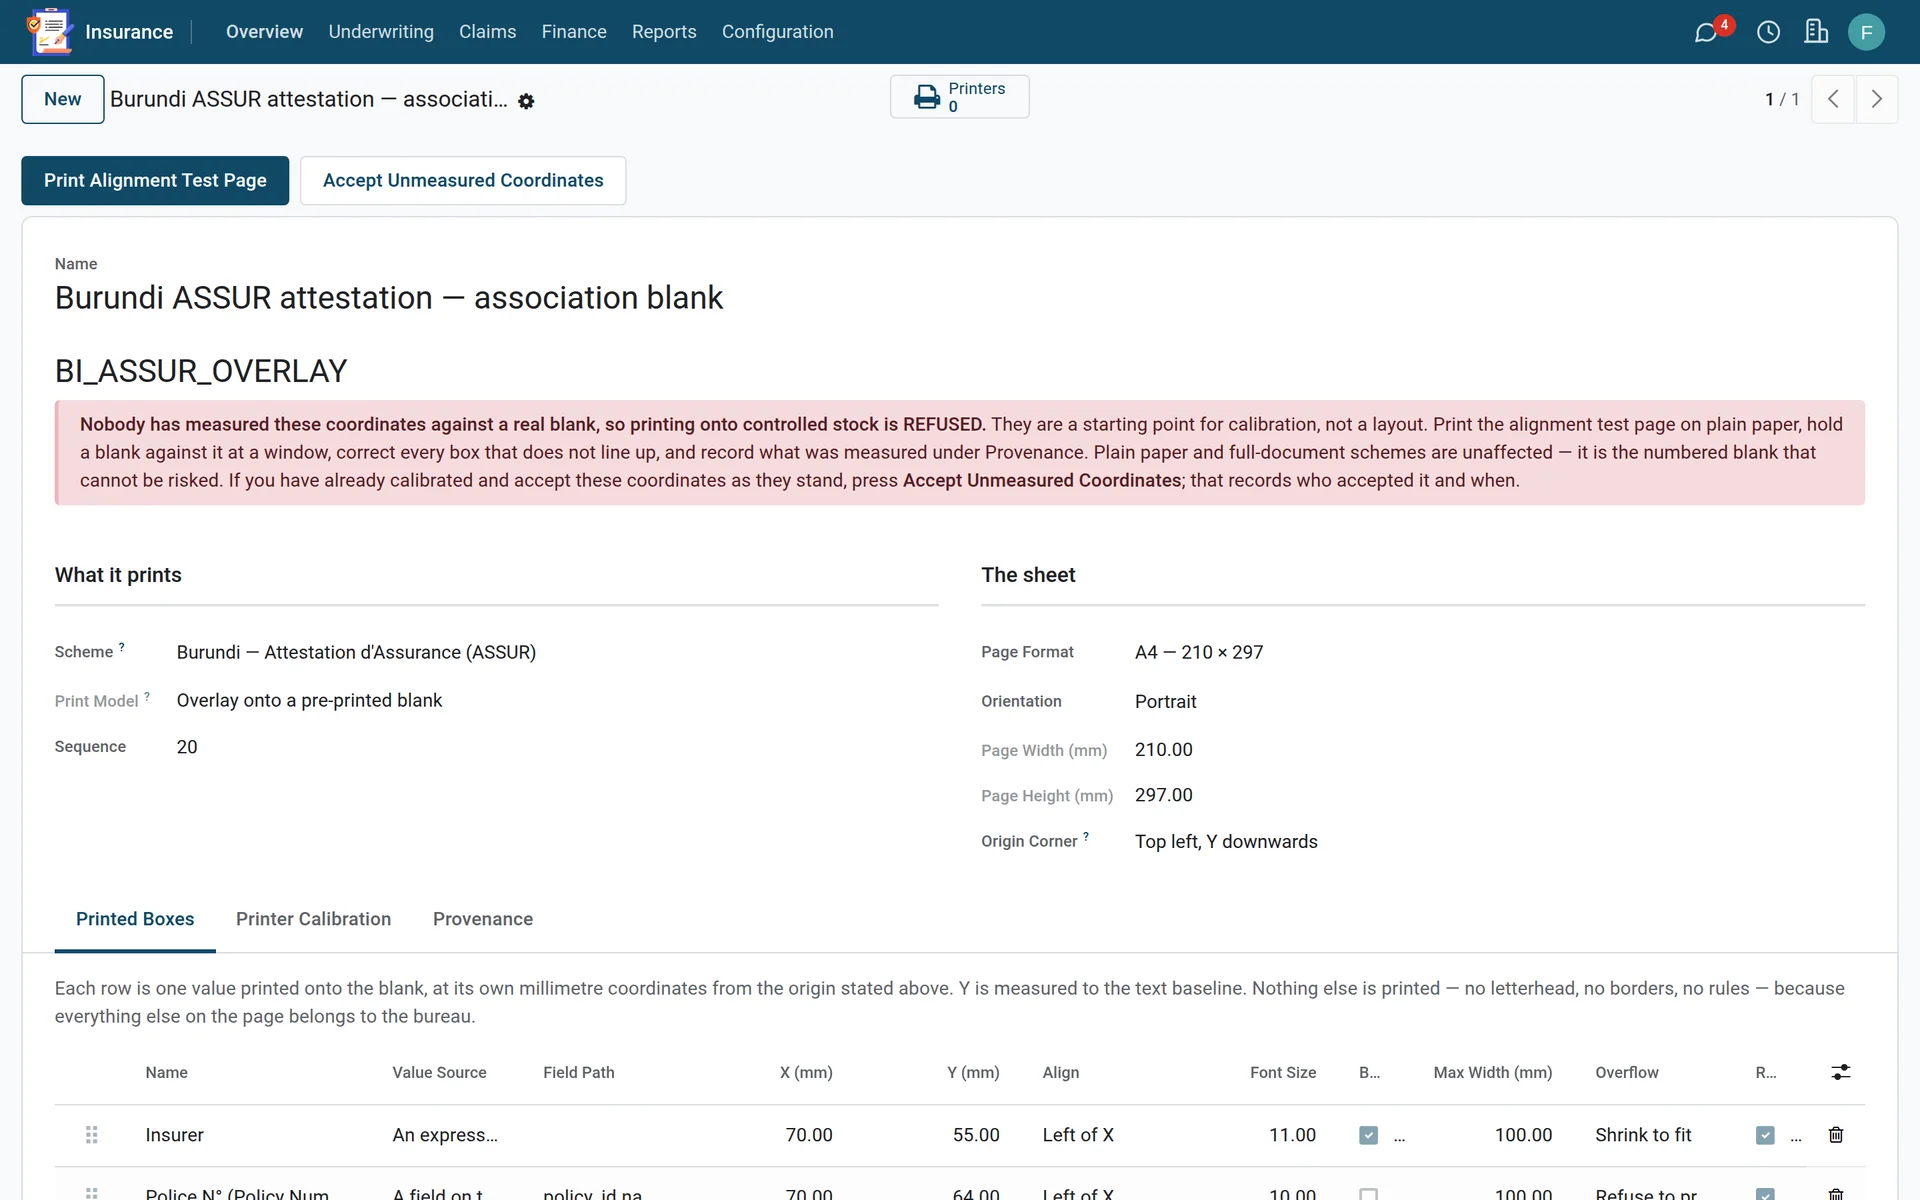Switch to the Printer Calibration tab
1920x1200 pixels.
point(313,919)
